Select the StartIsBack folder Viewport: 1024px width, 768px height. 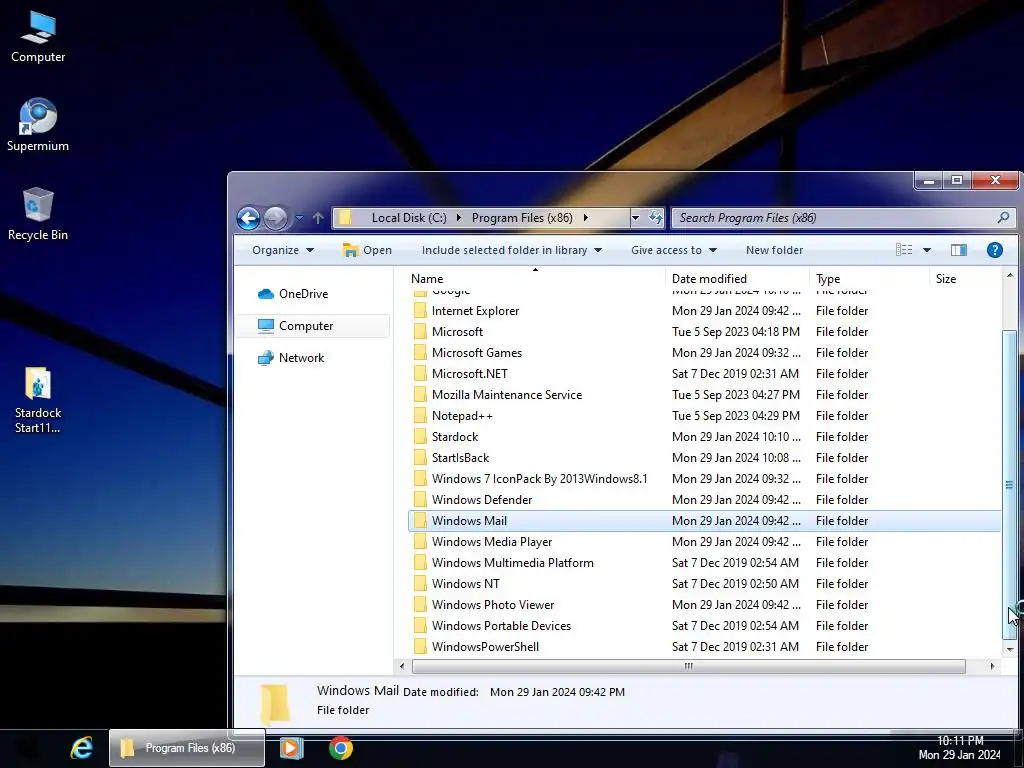point(704,458)
